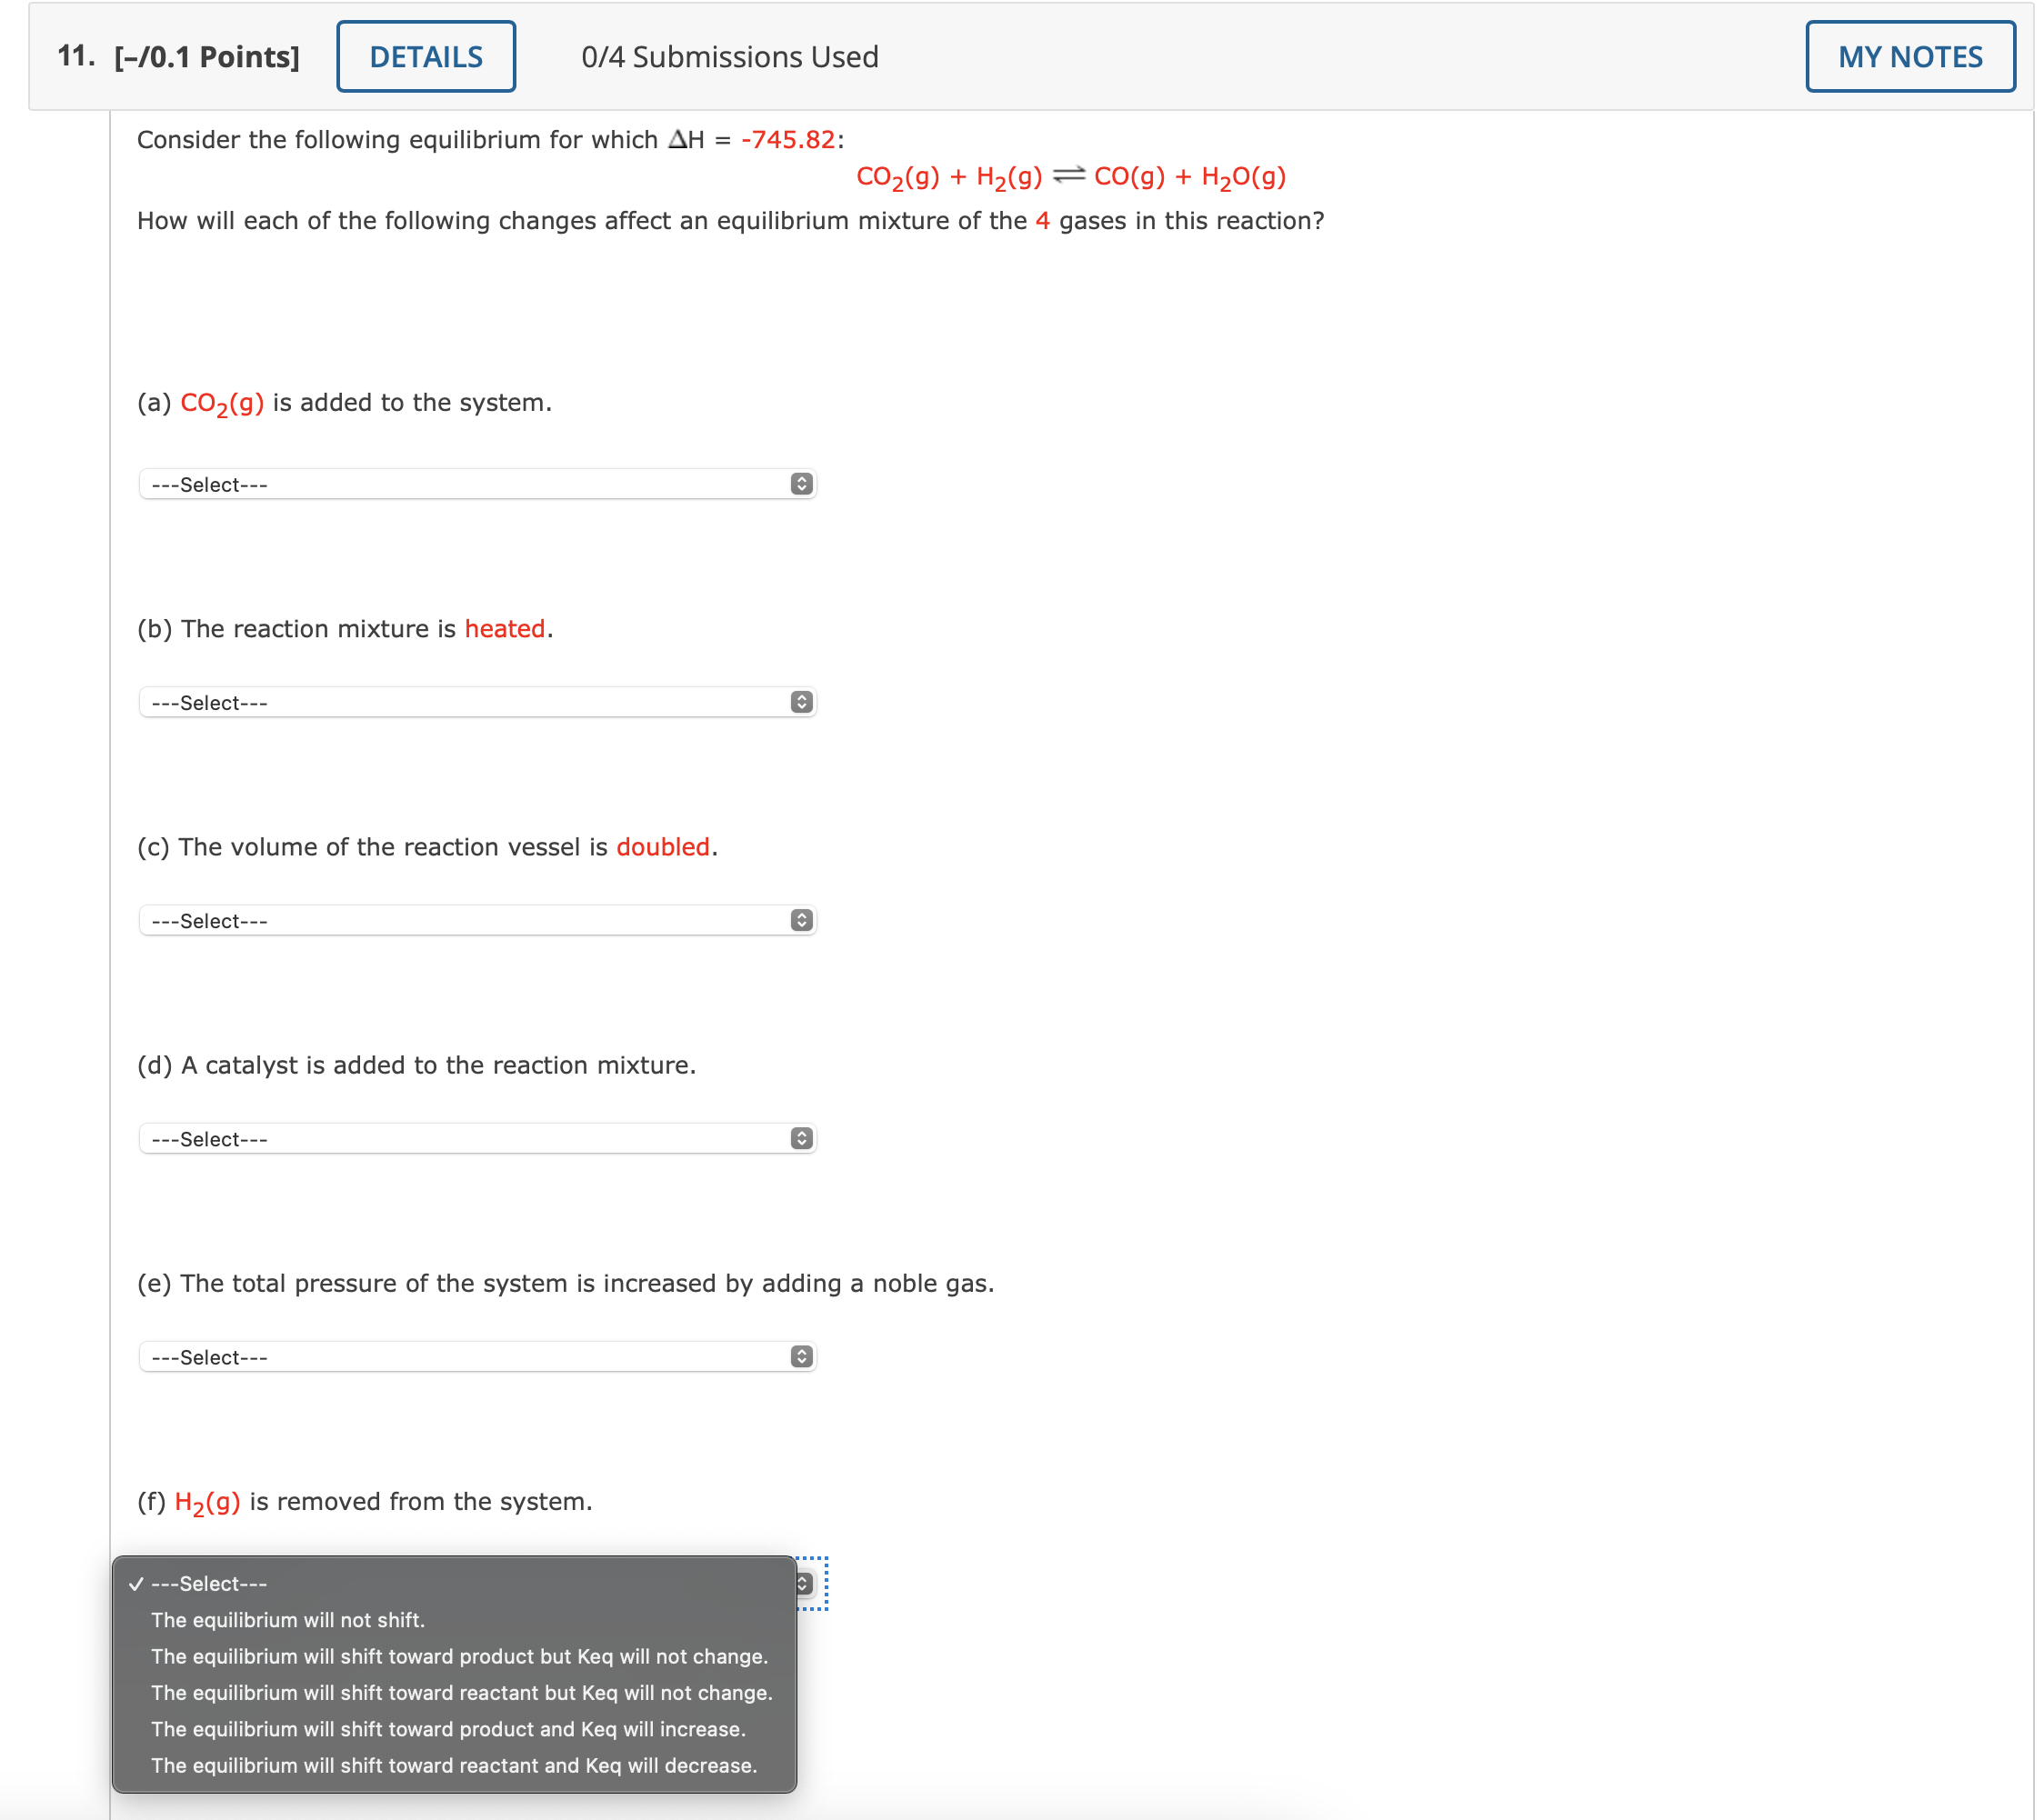Open the dropdown for part (c) volume doubled

[478, 920]
